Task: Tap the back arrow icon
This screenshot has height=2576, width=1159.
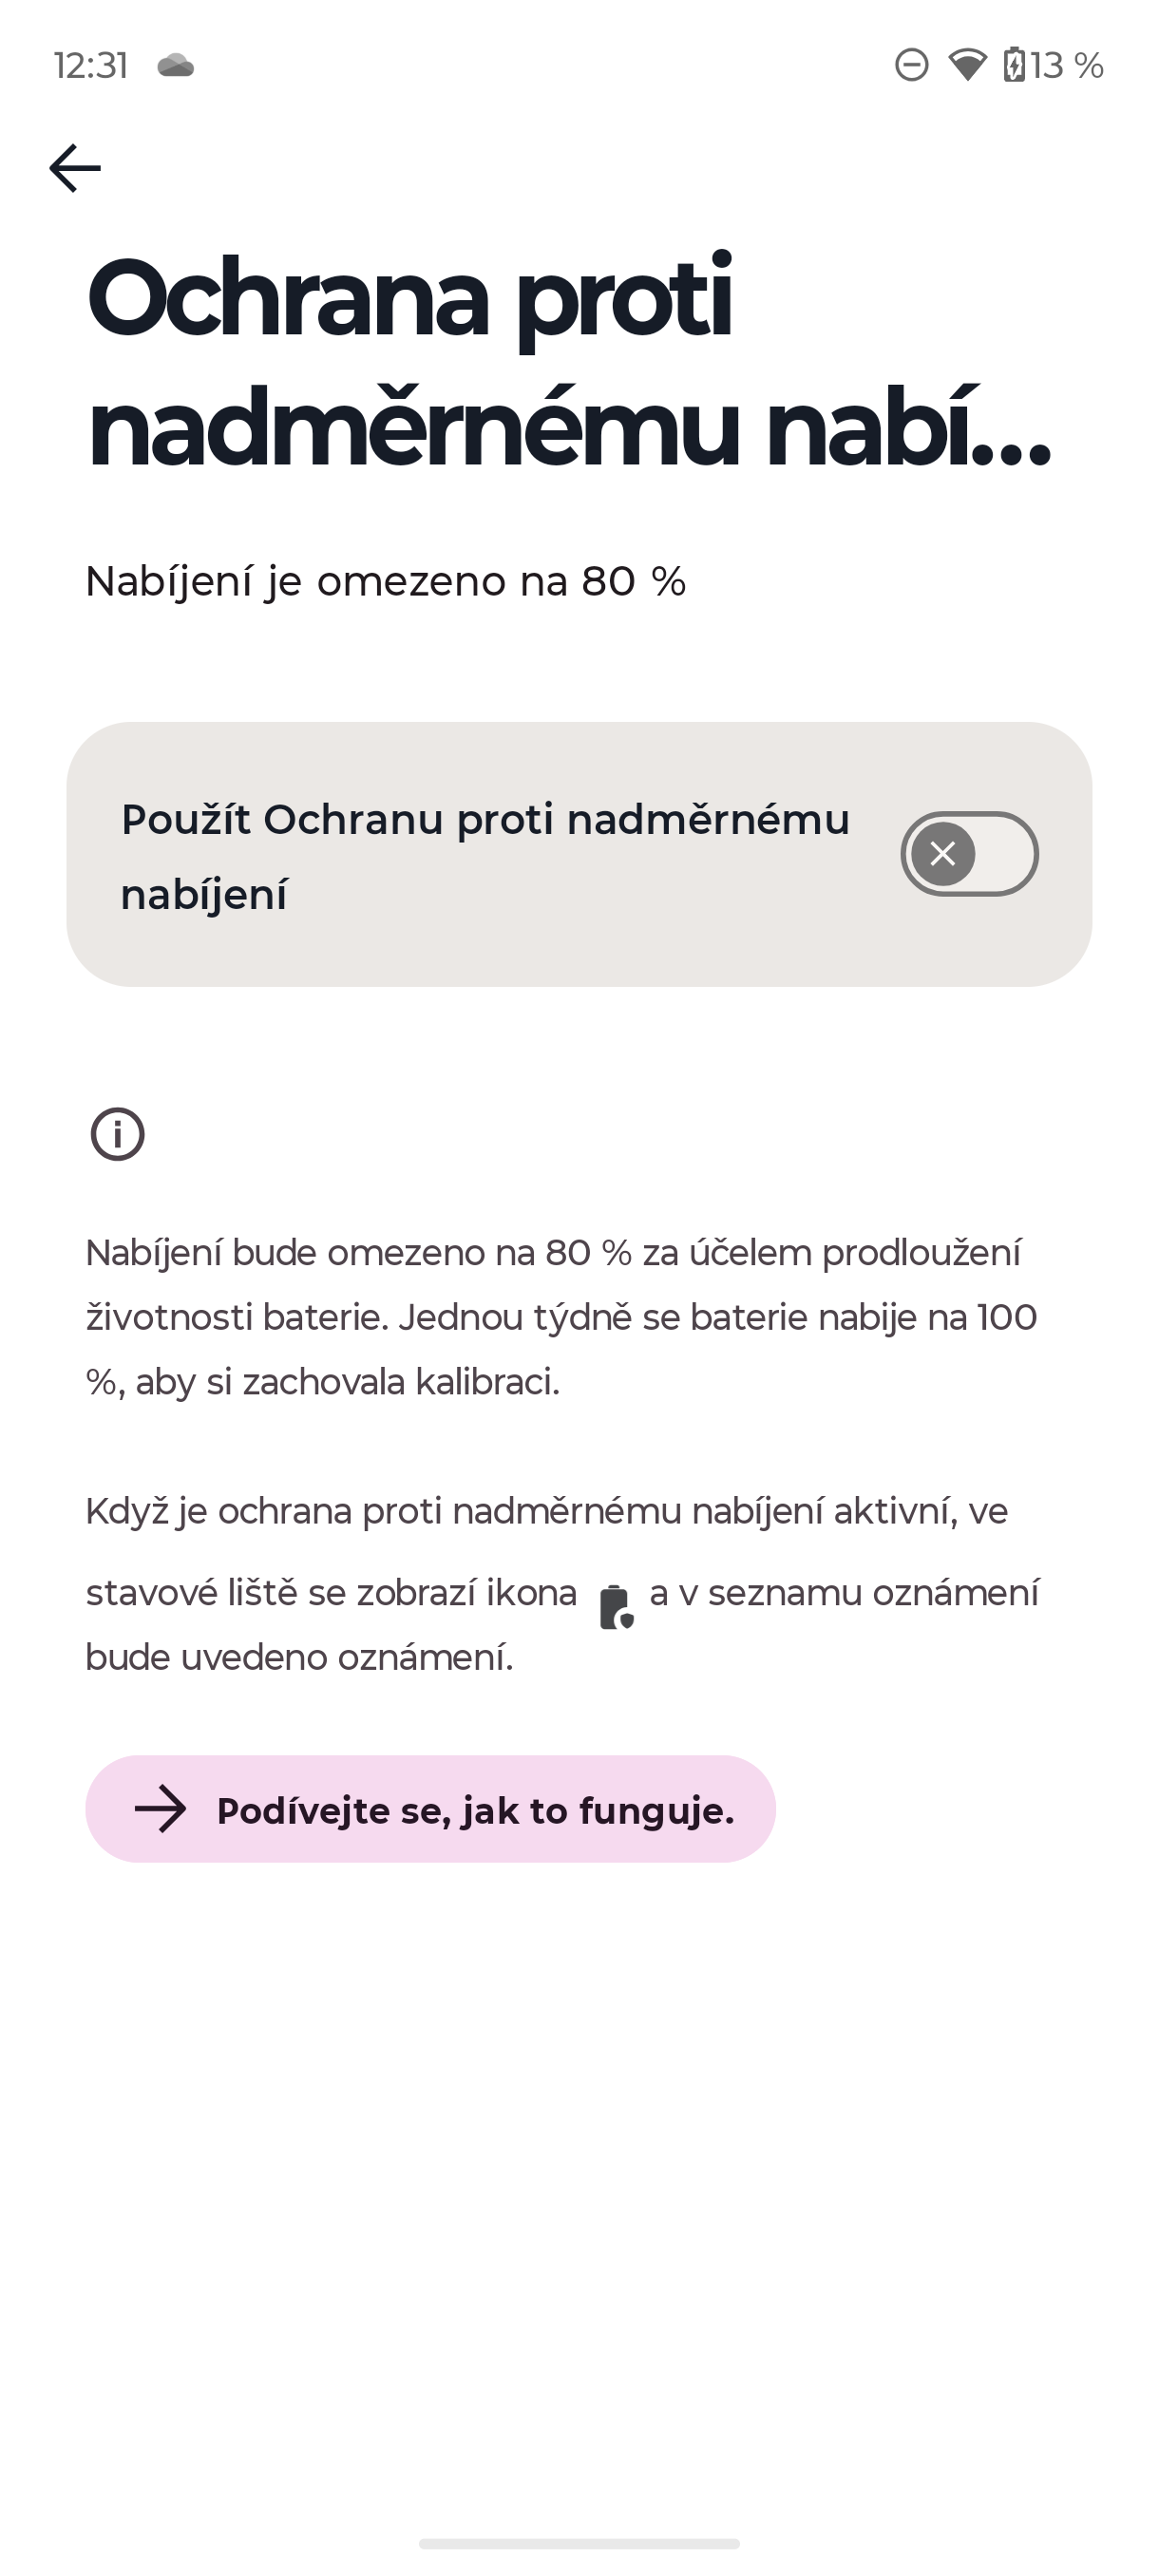Action: (75, 167)
